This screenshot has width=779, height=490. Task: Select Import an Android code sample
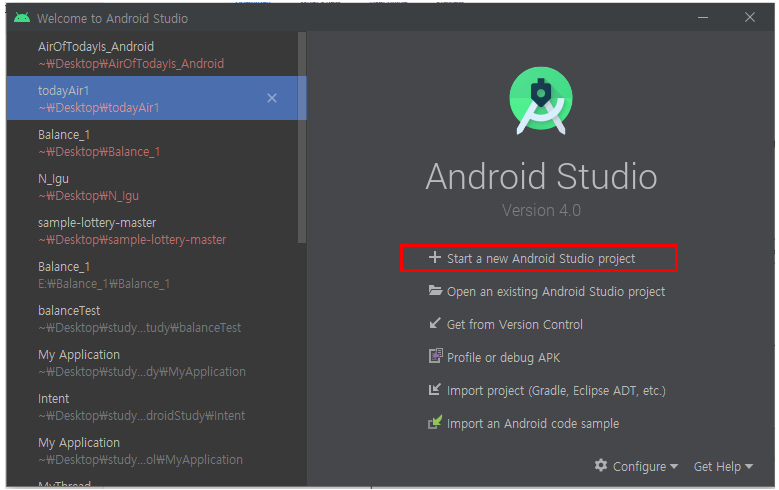tap(524, 423)
